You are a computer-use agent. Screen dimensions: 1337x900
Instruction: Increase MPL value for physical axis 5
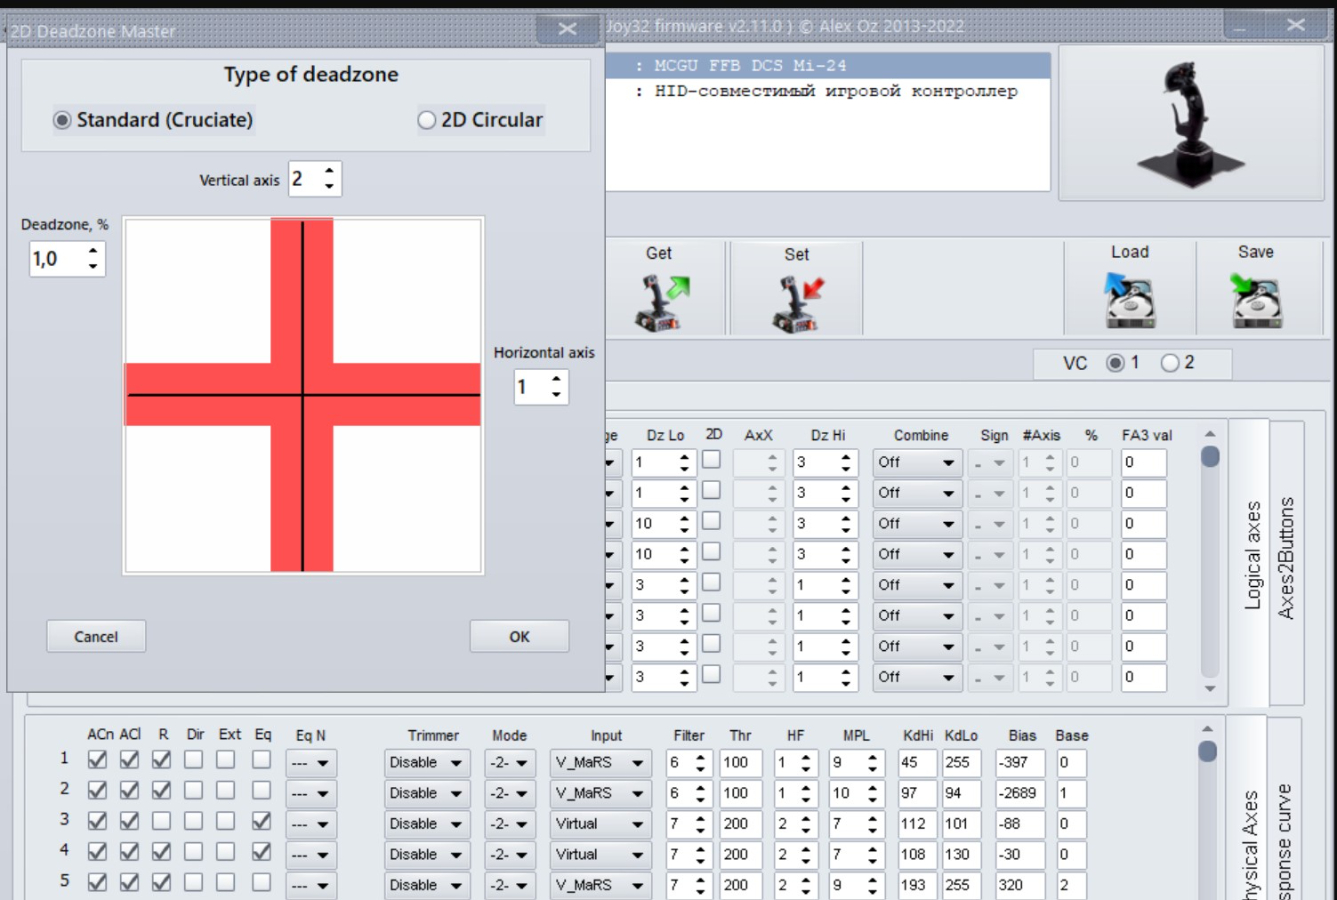point(873,879)
